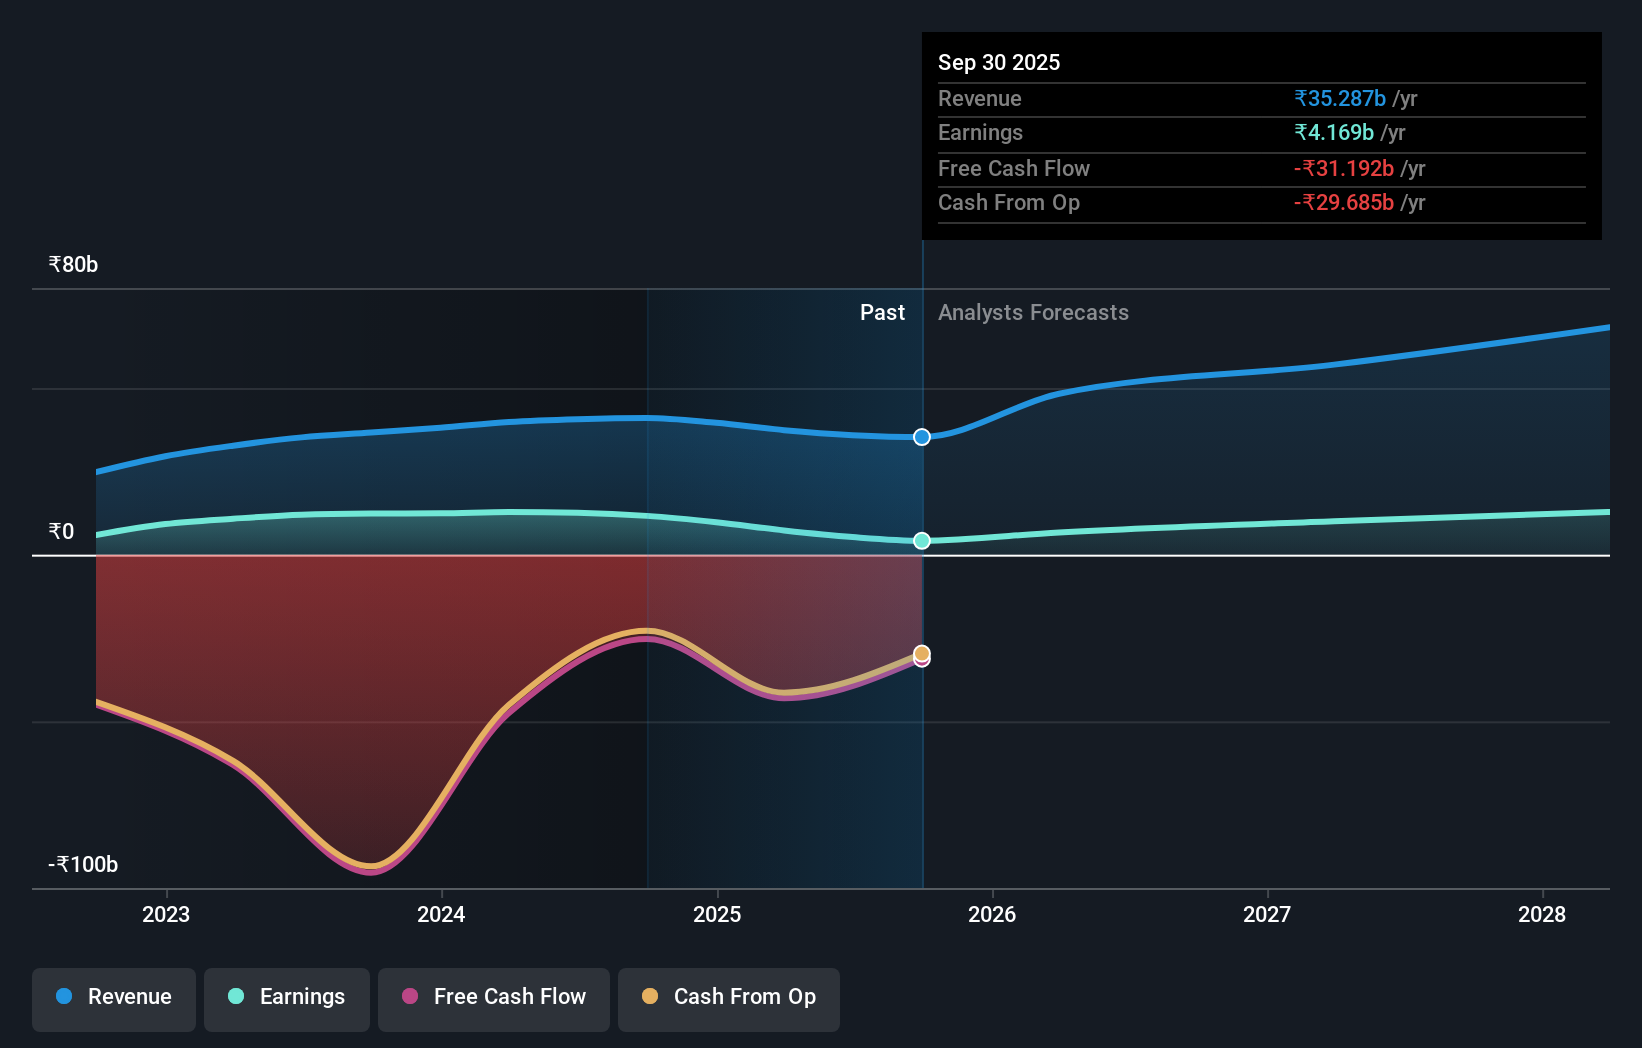Toggle the Free Cash Flow series visibility
Screen dimensions: 1642x1048
[493, 997]
